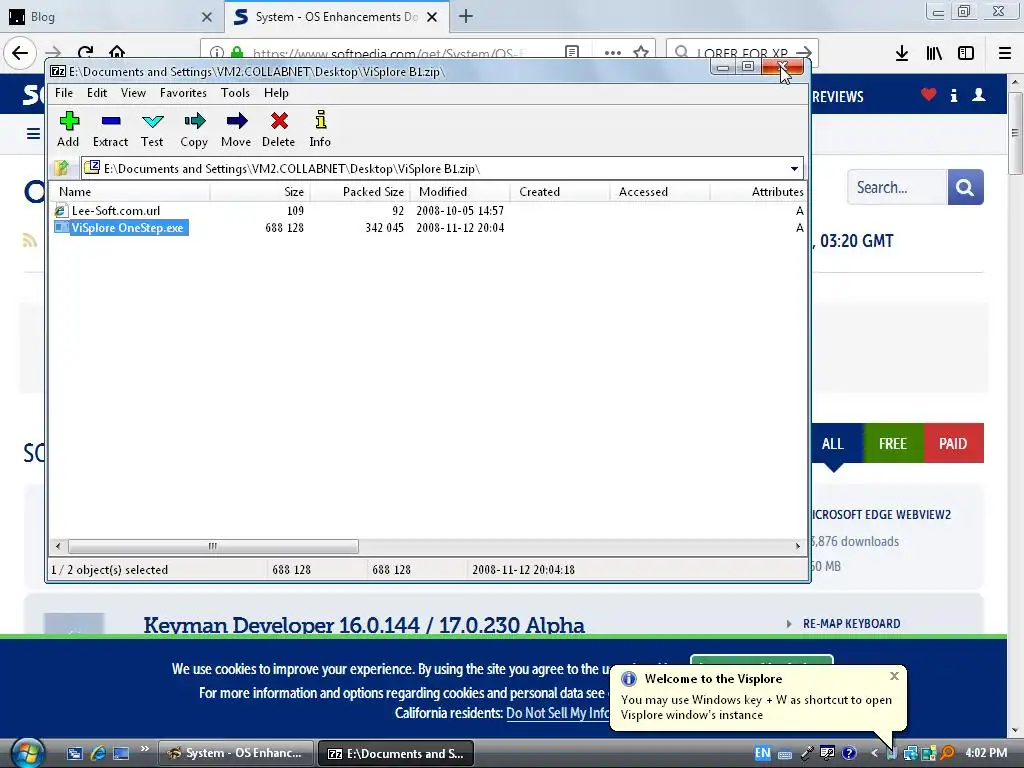This screenshot has height=768, width=1024.
Task: Open the Tools menu in 7-Zip
Action: coord(235,93)
